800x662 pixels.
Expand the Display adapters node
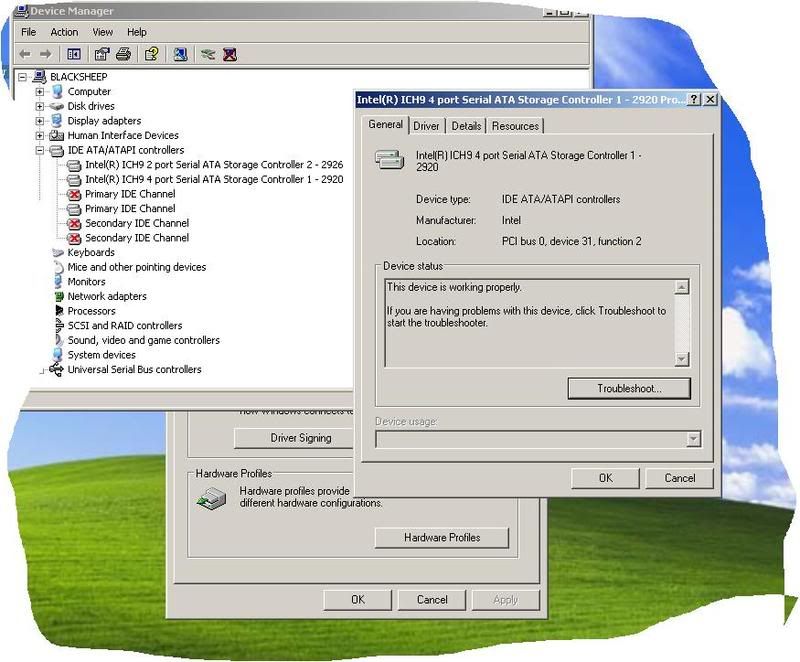(x=40, y=121)
